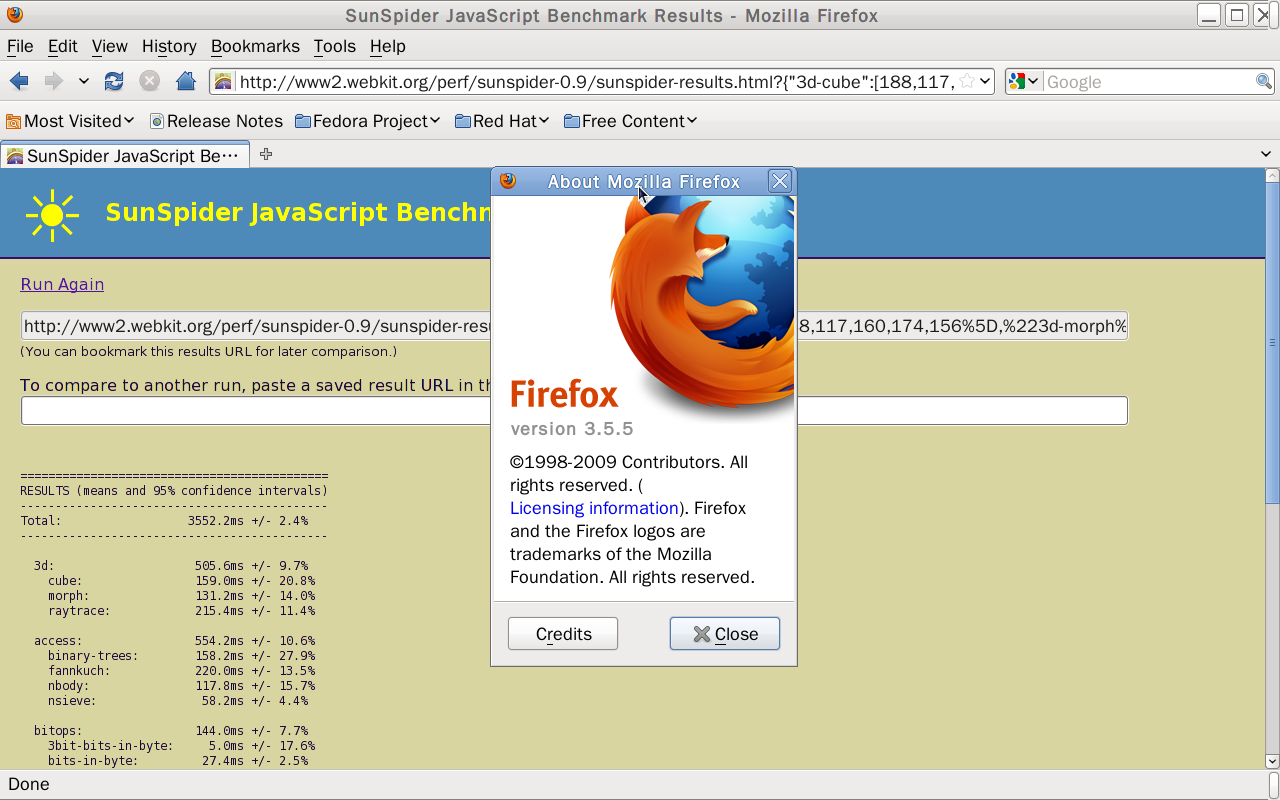Expand the Free Content bookmark folder
1280x800 pixels.
coord(630,121)
